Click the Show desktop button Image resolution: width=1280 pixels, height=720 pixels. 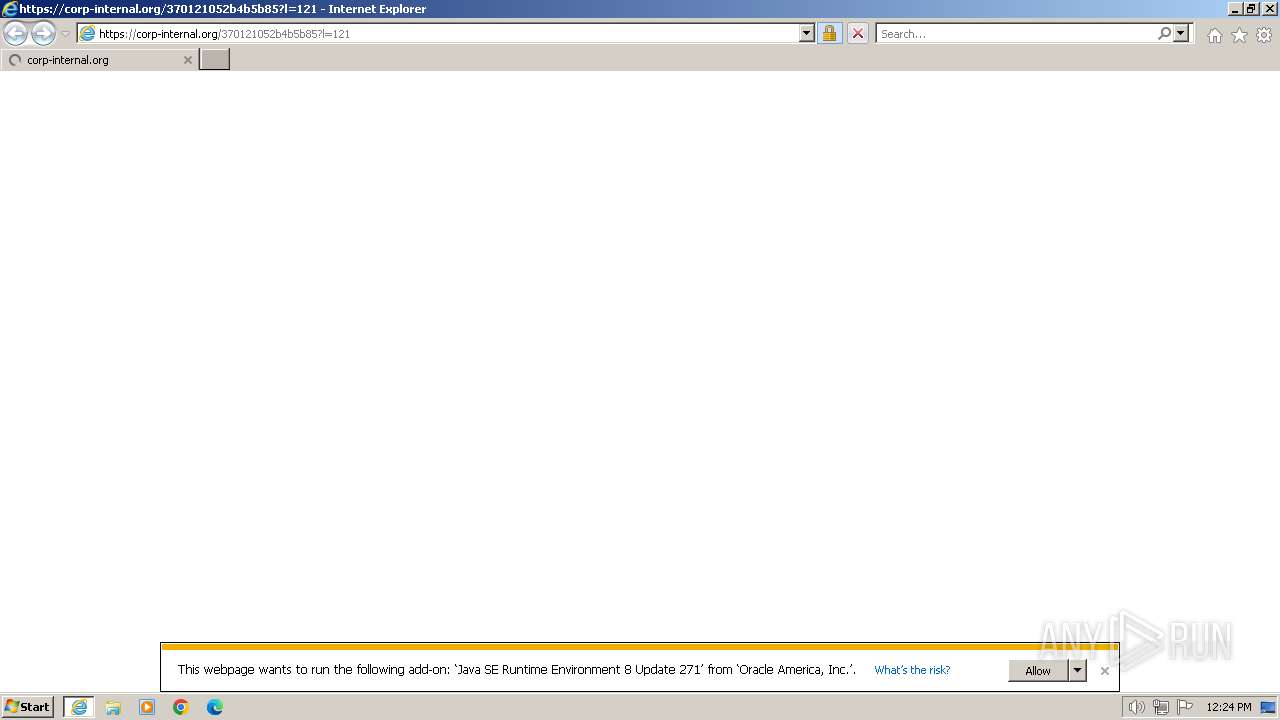point(1268,707)
